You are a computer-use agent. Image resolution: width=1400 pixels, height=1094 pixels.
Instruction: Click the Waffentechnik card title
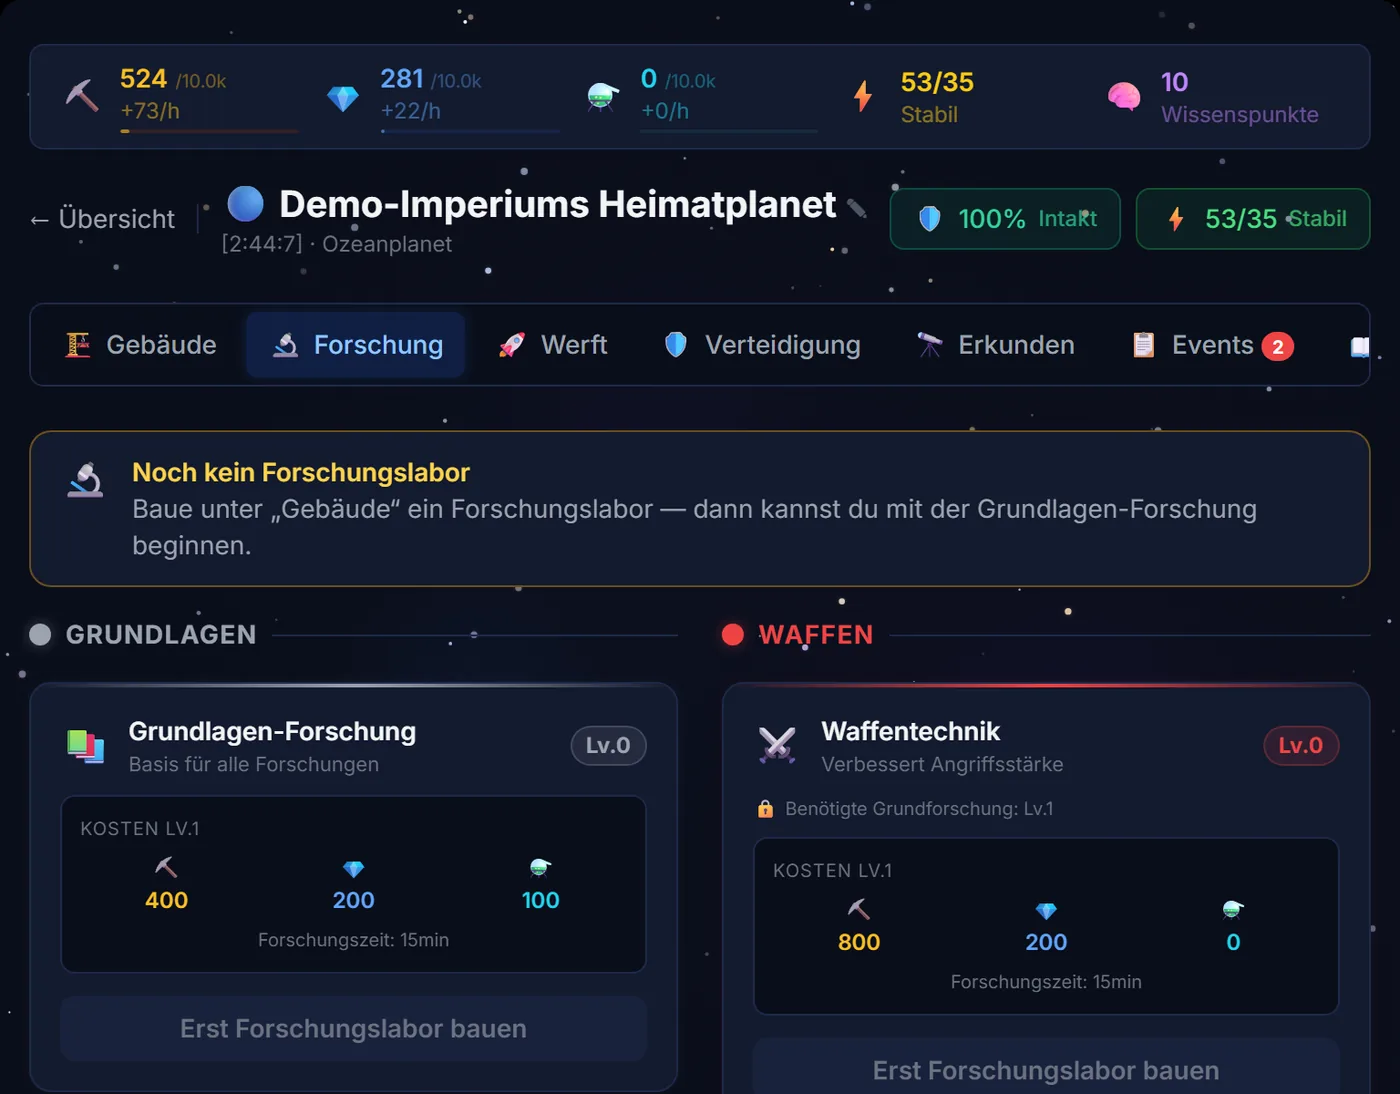[x=910, y=731]
